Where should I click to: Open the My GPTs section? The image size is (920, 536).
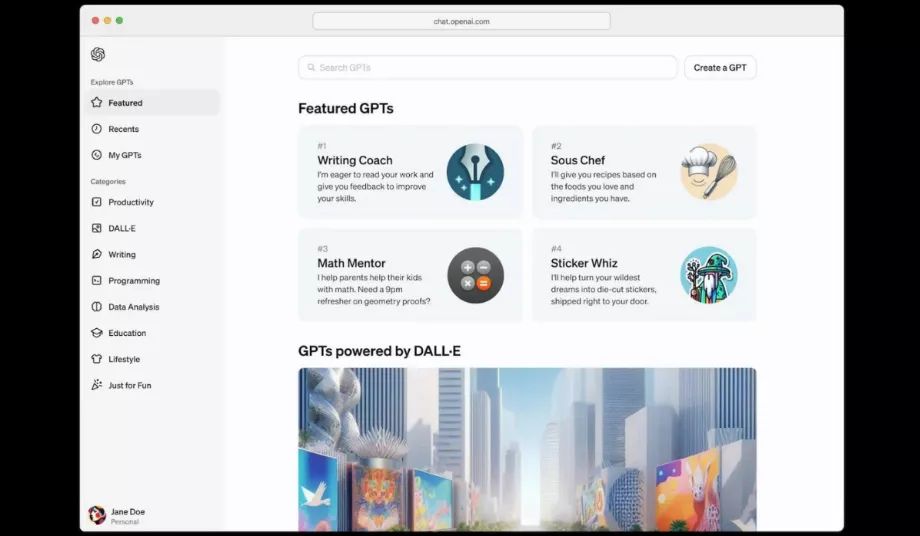pos(152,155)
